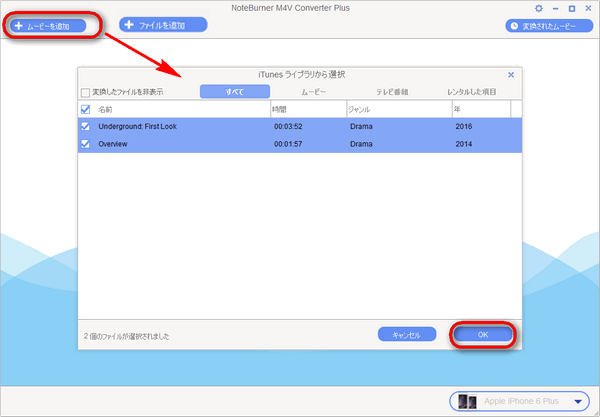Minimize the NoteBurner window
The height and width of the screenshot is (417, 600).
click(556, 8)
